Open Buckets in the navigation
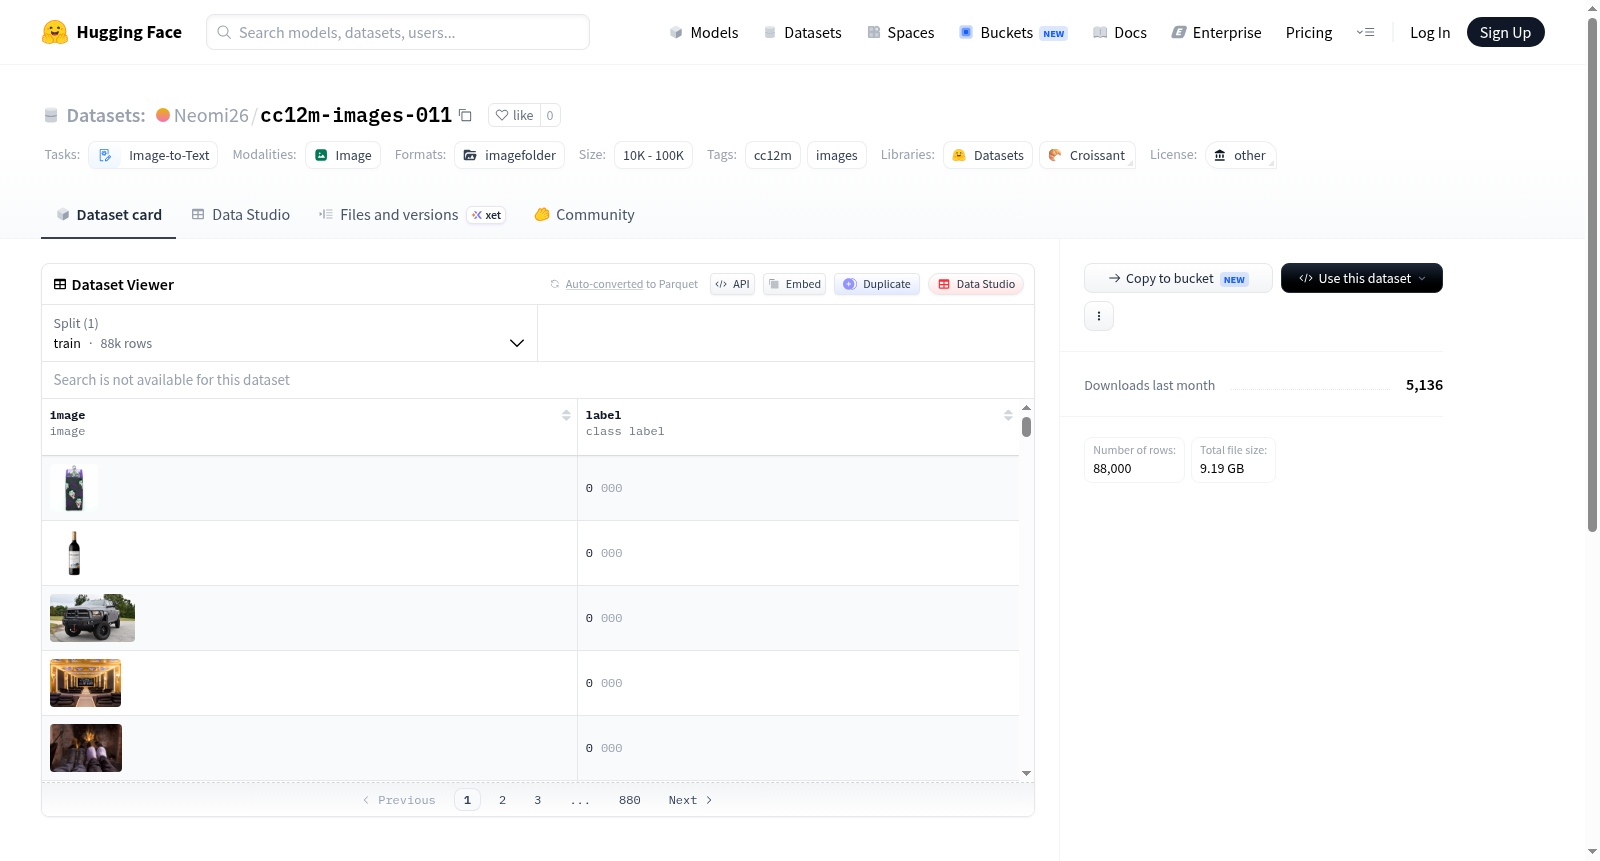Viewport: 1600px width, 861px height. (x=1013, y=32)
